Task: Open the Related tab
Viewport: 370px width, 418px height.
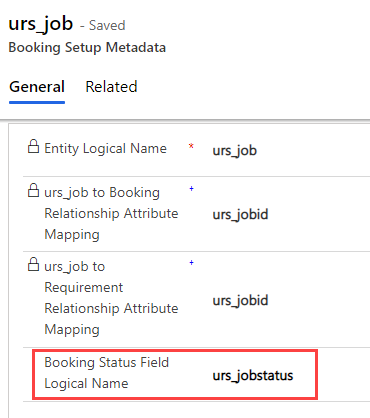Action: [x=111, y=87]
